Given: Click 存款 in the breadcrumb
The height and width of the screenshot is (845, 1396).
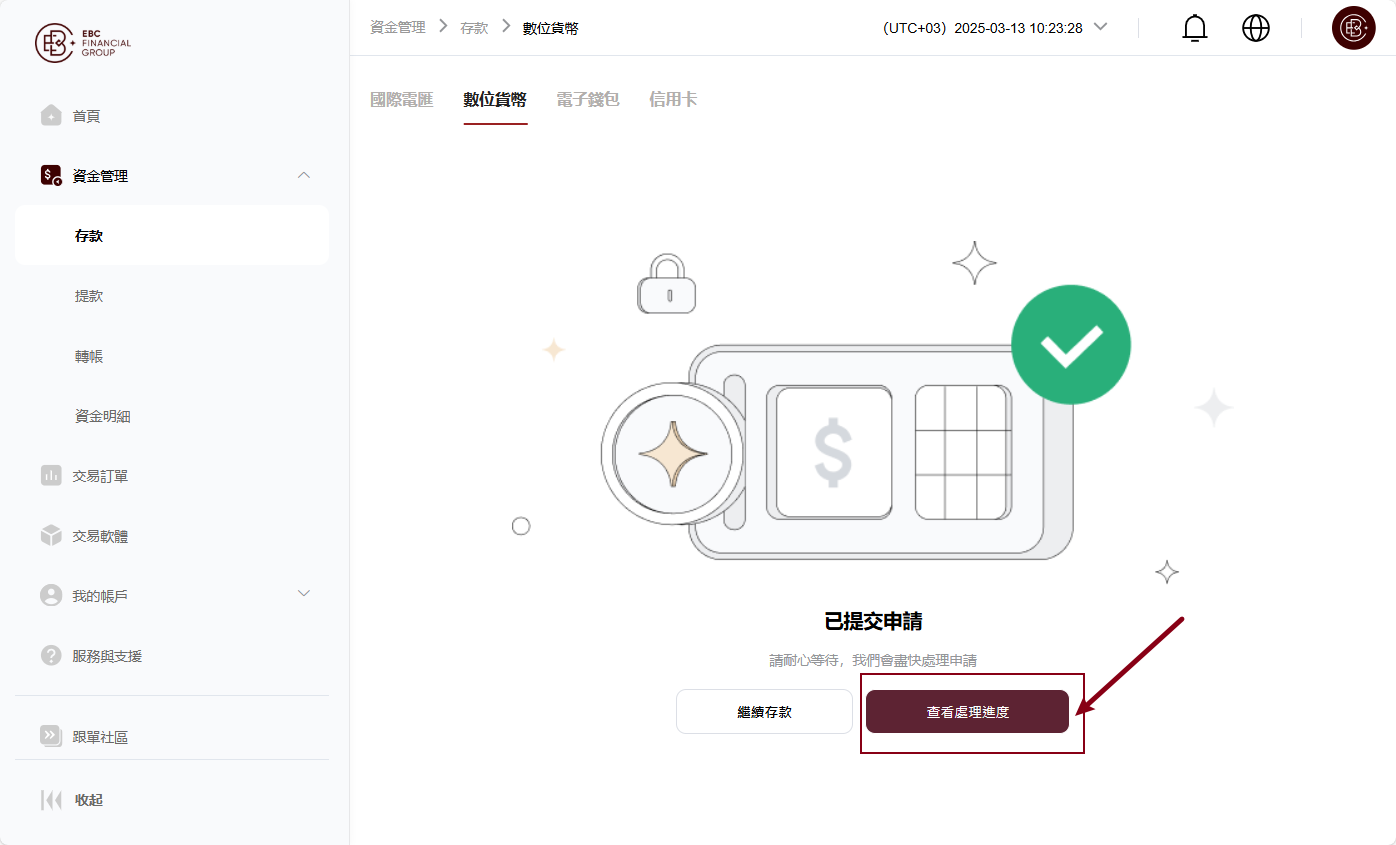Looking at the screenshot, I should click(x=474, y=28).
